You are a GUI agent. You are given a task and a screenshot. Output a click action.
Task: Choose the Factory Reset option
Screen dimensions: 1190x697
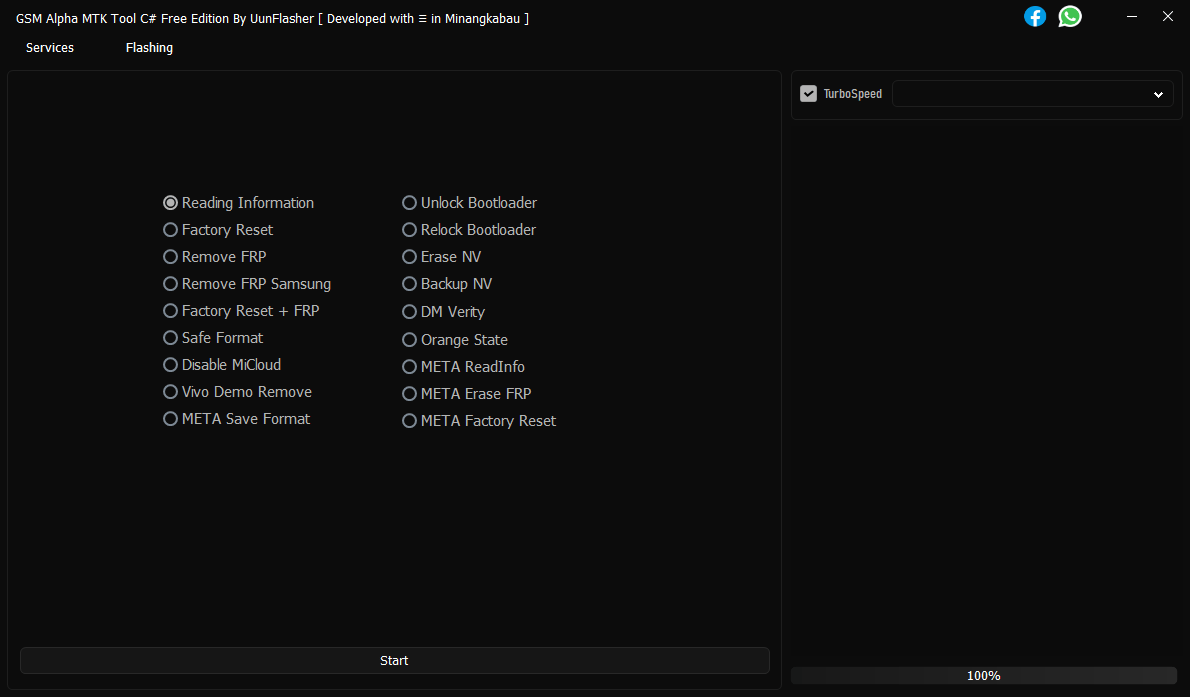pyautogui.click(x=171, y=230)
